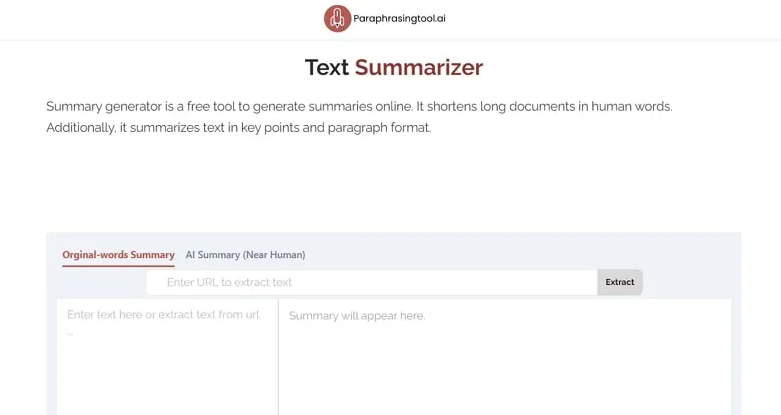Click the Summary generator description line

click(359, 106)
